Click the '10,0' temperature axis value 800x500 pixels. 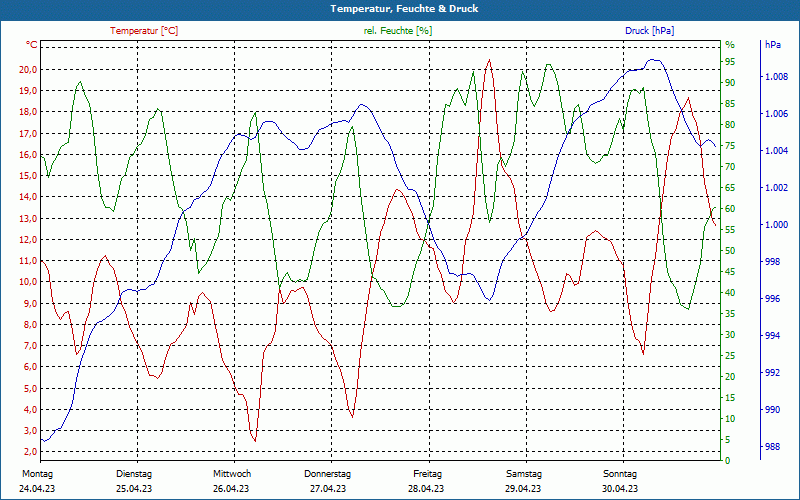point(28,282)
